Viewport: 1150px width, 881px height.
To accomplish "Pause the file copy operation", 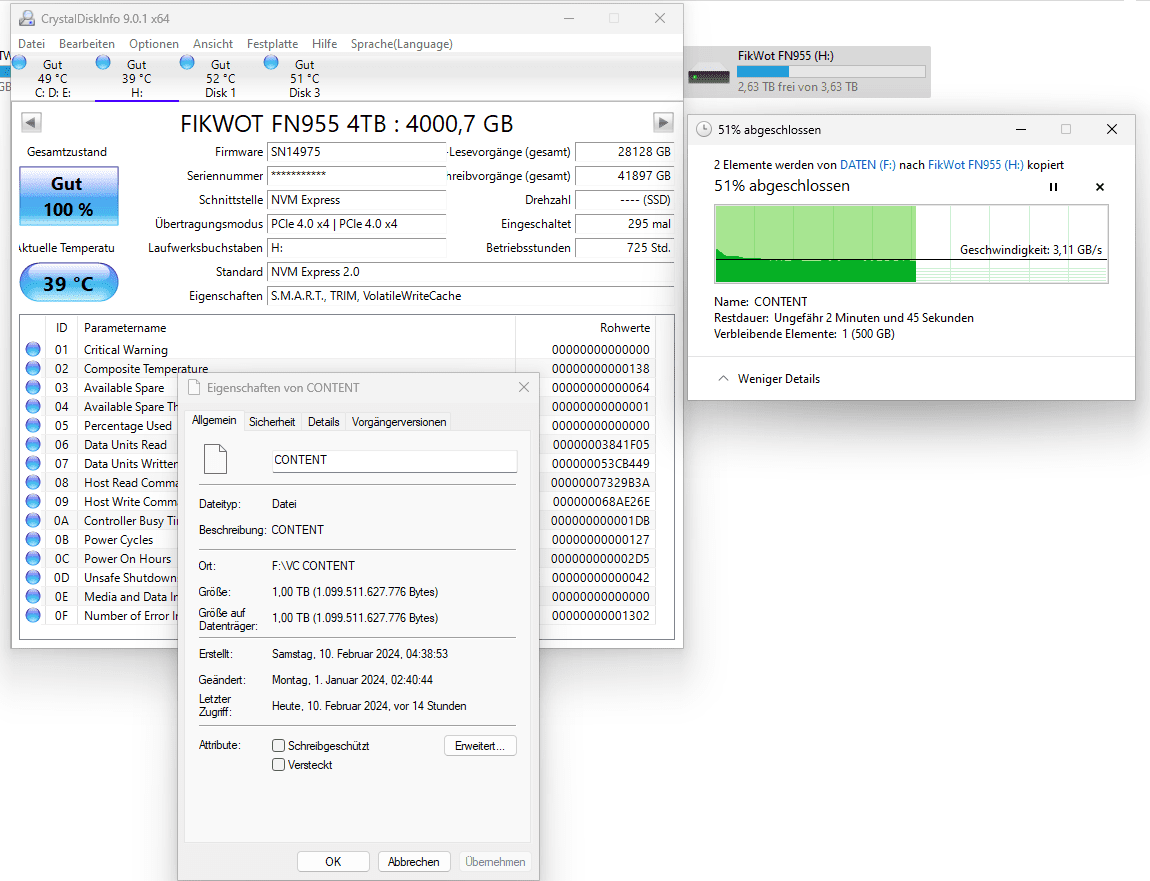I will point(1053,187).
